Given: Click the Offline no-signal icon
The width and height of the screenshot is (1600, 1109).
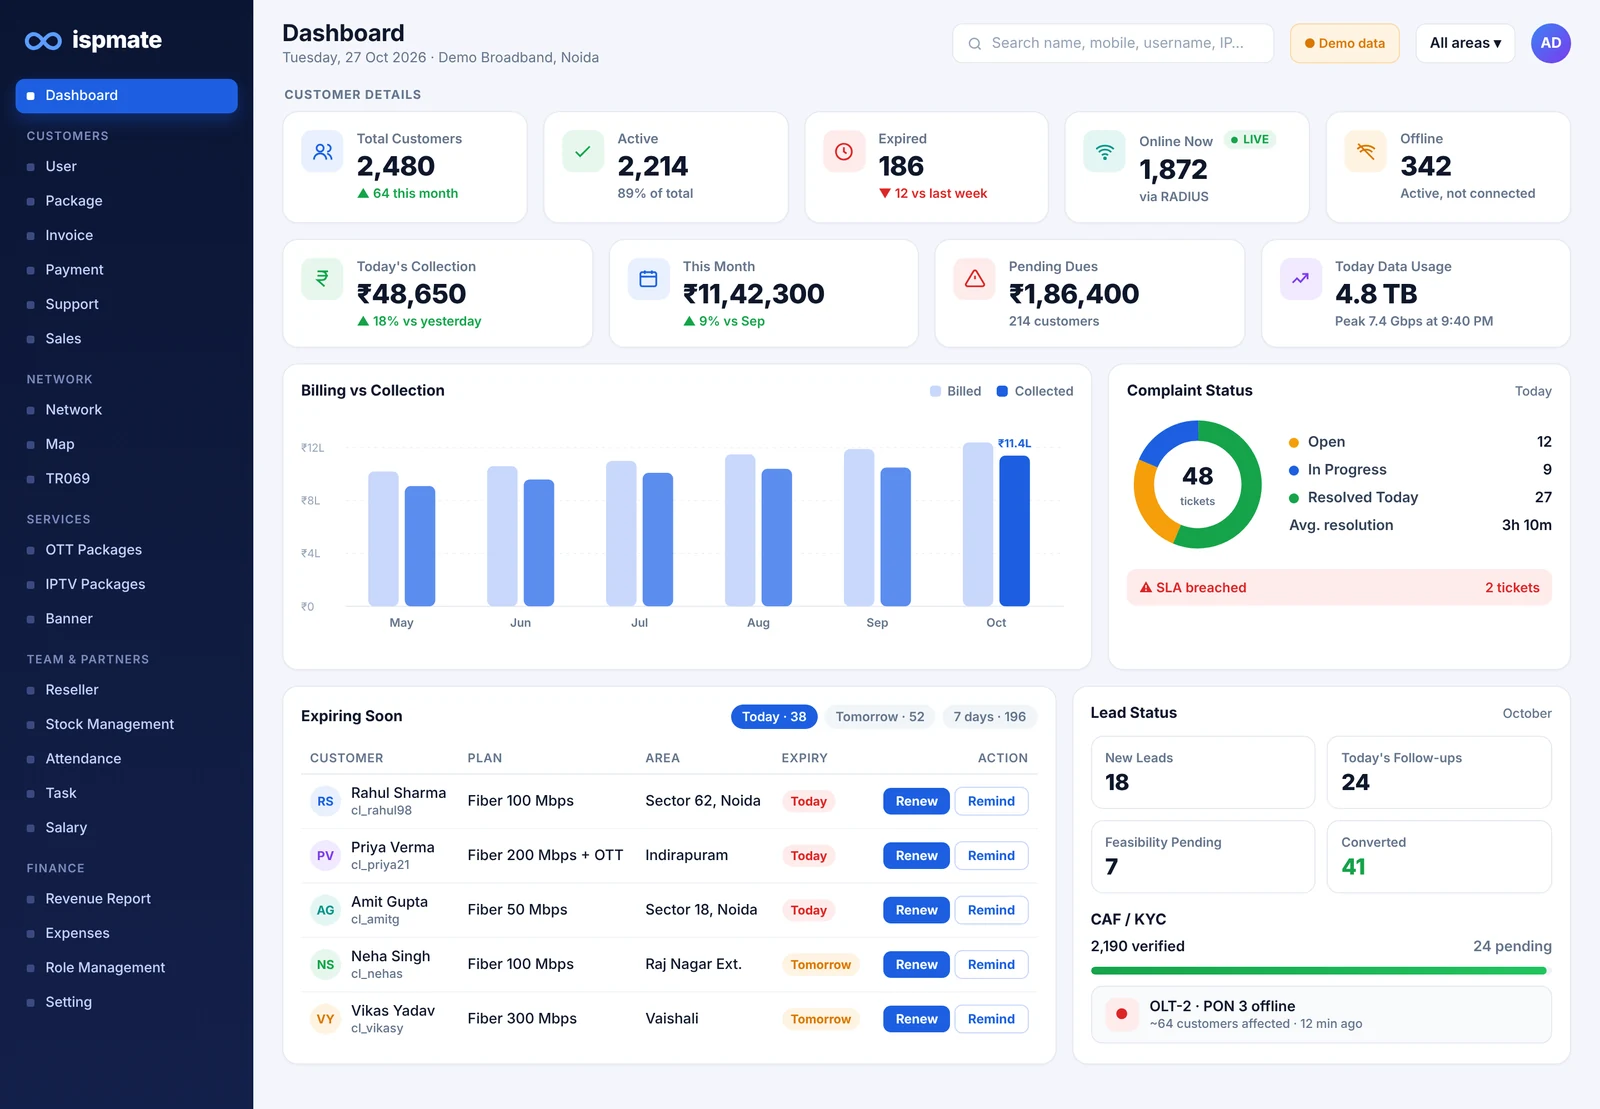Looking at the screenshot, I should [x=1366, y=152].
